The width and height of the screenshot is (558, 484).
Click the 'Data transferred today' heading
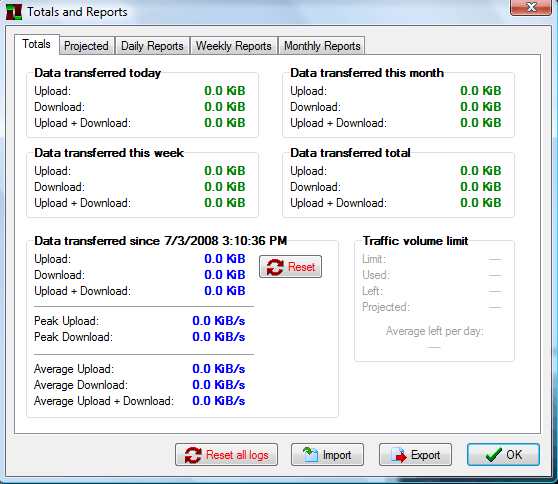[98, 73]
